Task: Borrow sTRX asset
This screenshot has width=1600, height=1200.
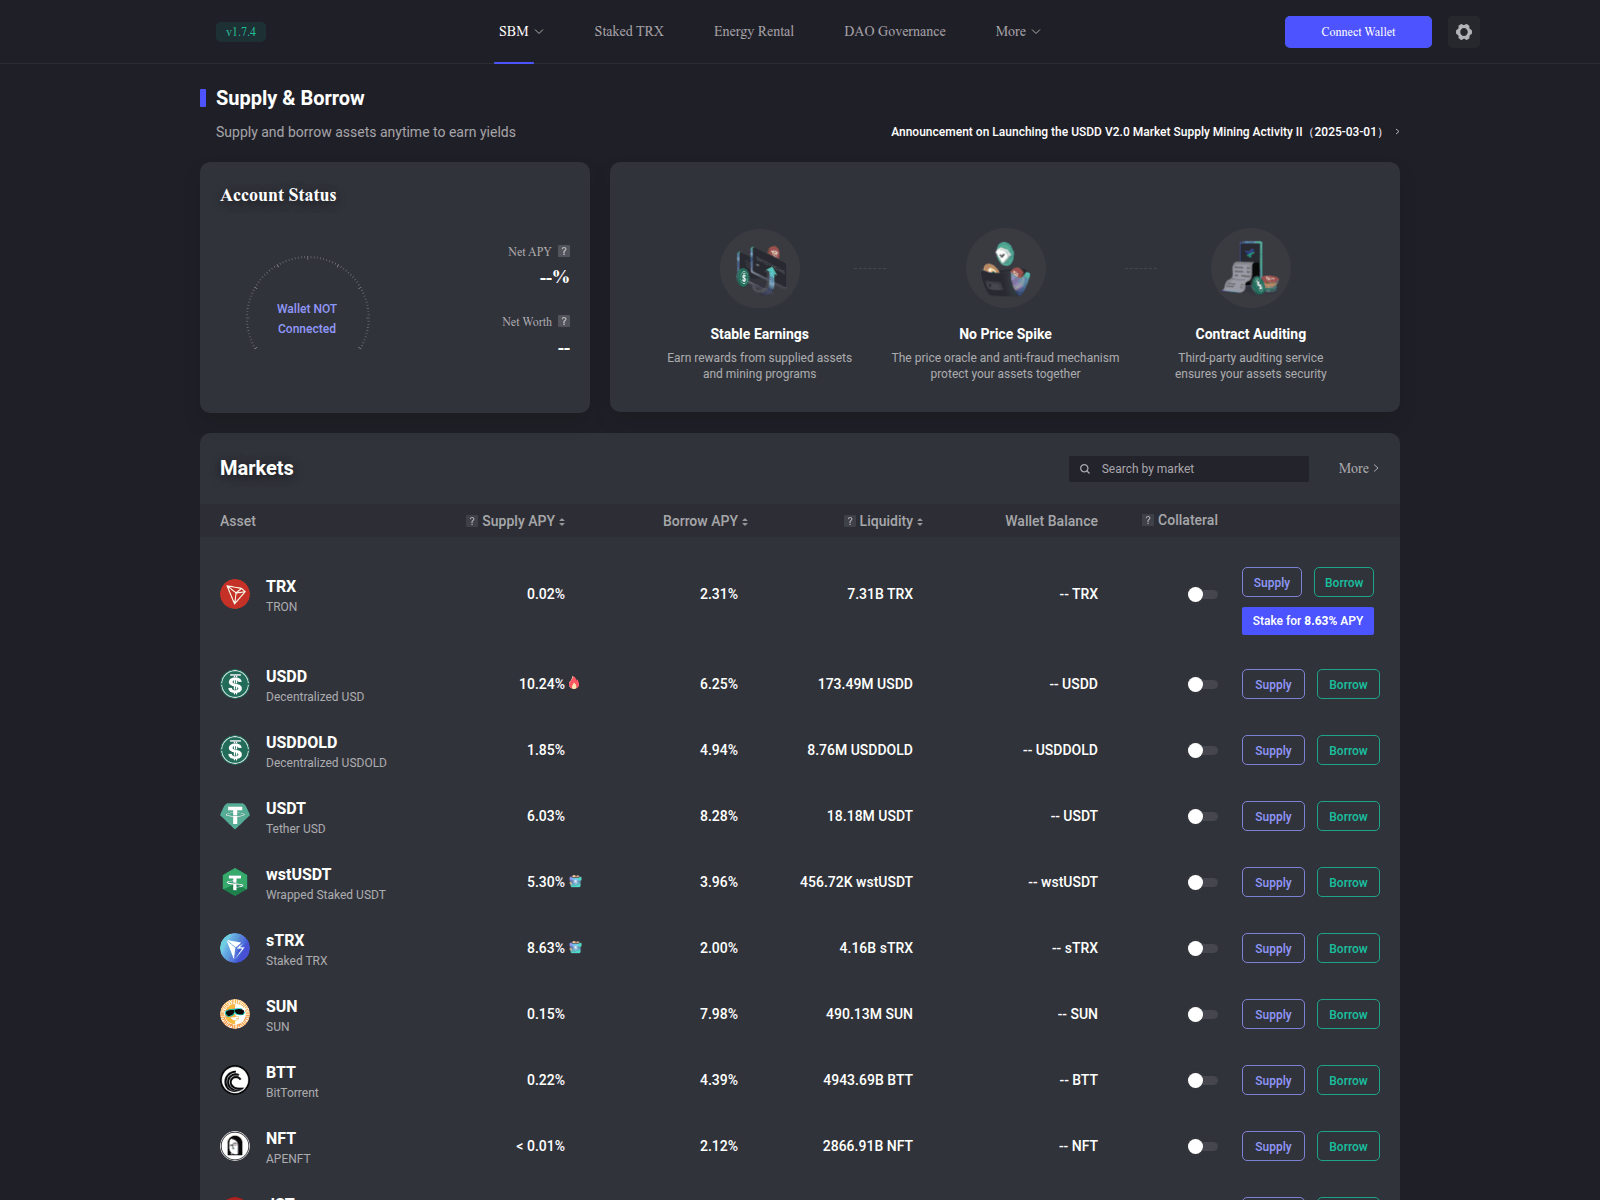Action: [x=1348, y=949]
